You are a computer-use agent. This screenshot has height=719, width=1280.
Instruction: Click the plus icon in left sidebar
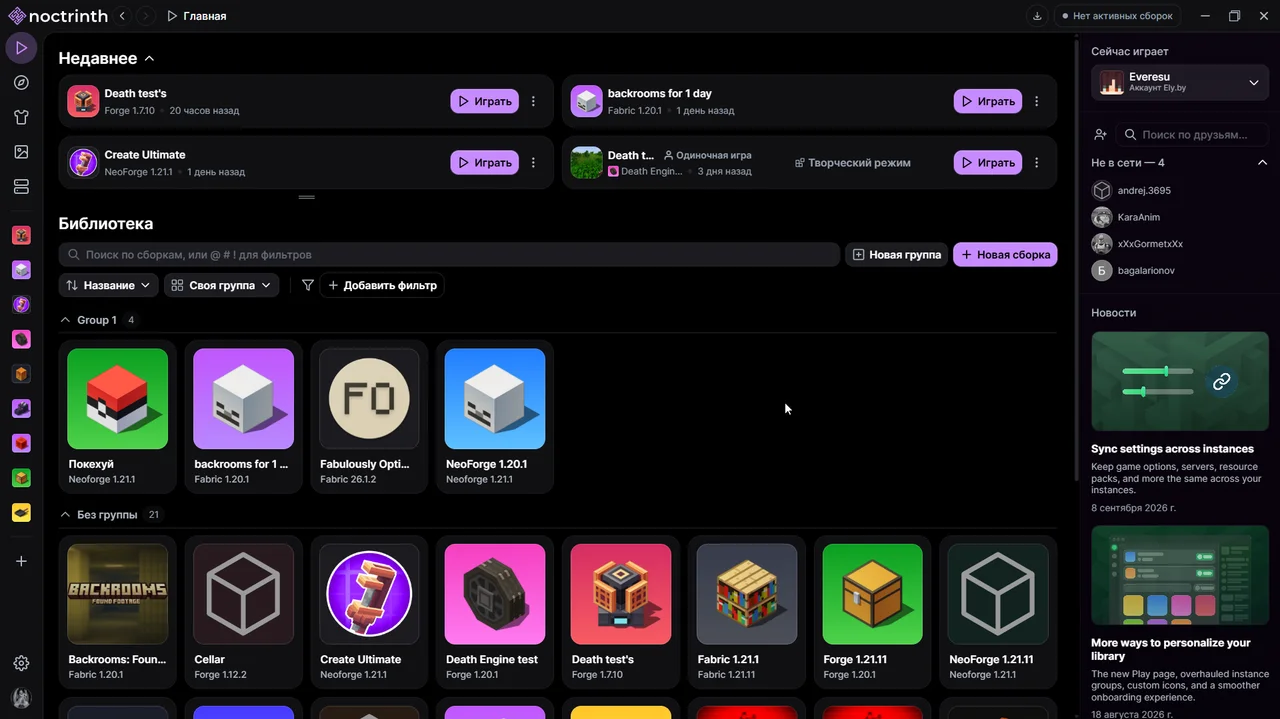click(21, 561)
